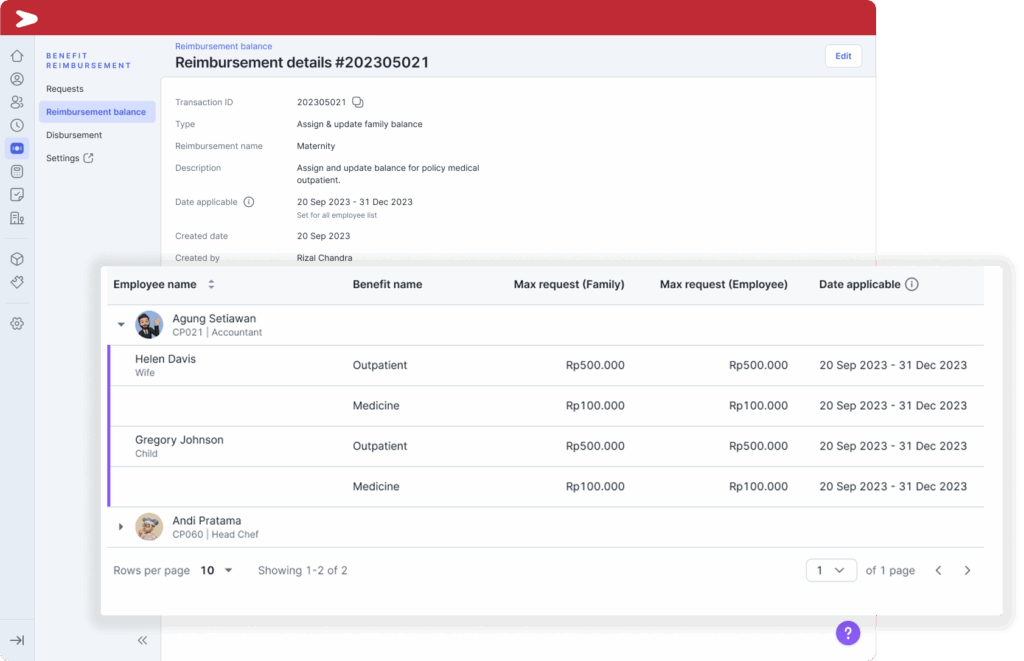Click the expand sidebar arrow icon at bottom

tap(17, 640)
